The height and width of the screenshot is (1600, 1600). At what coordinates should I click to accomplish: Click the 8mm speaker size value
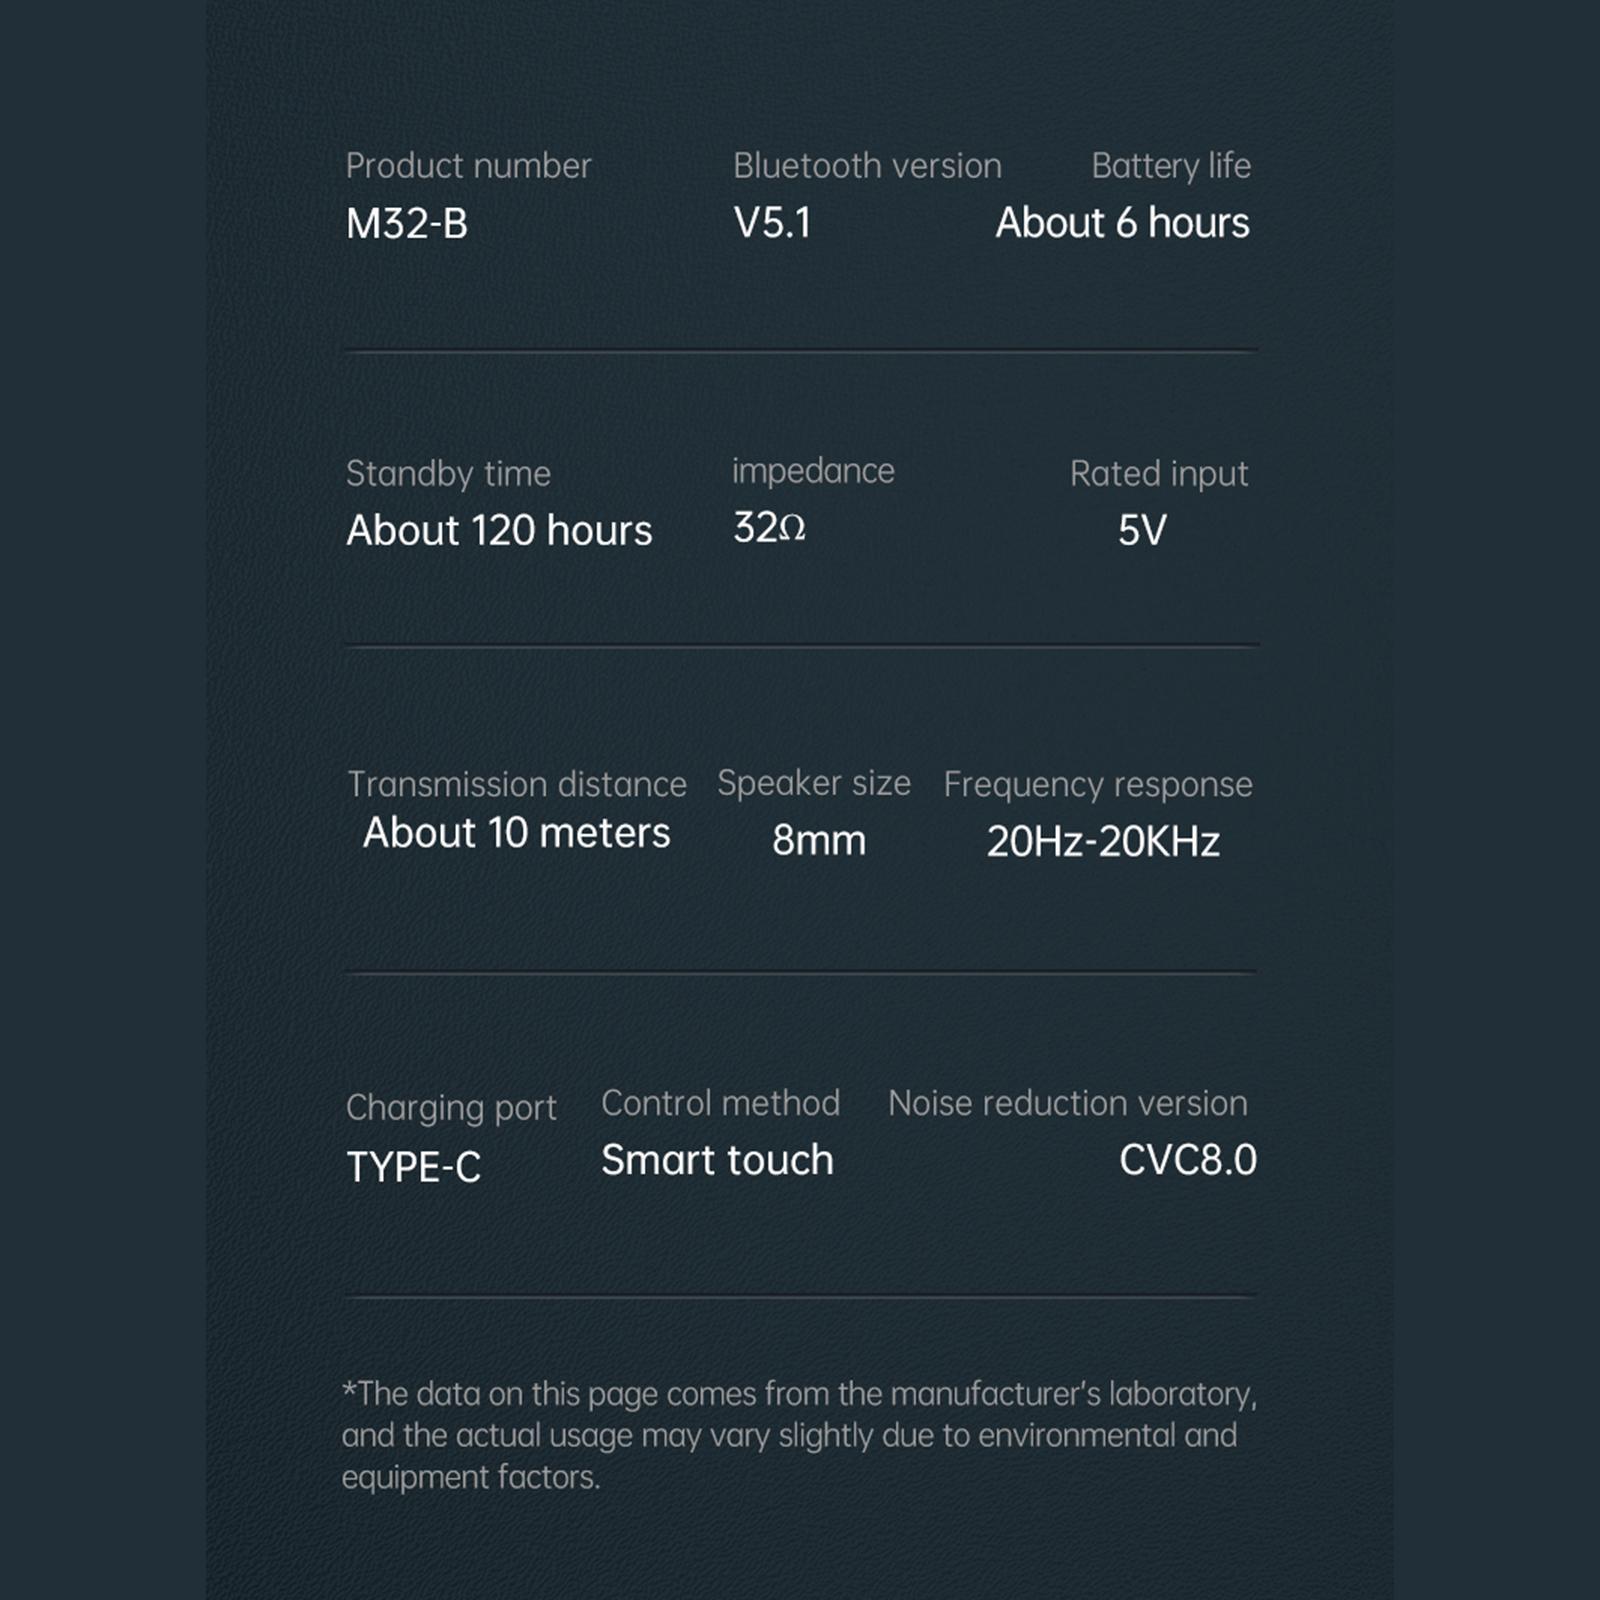point(819,841)
